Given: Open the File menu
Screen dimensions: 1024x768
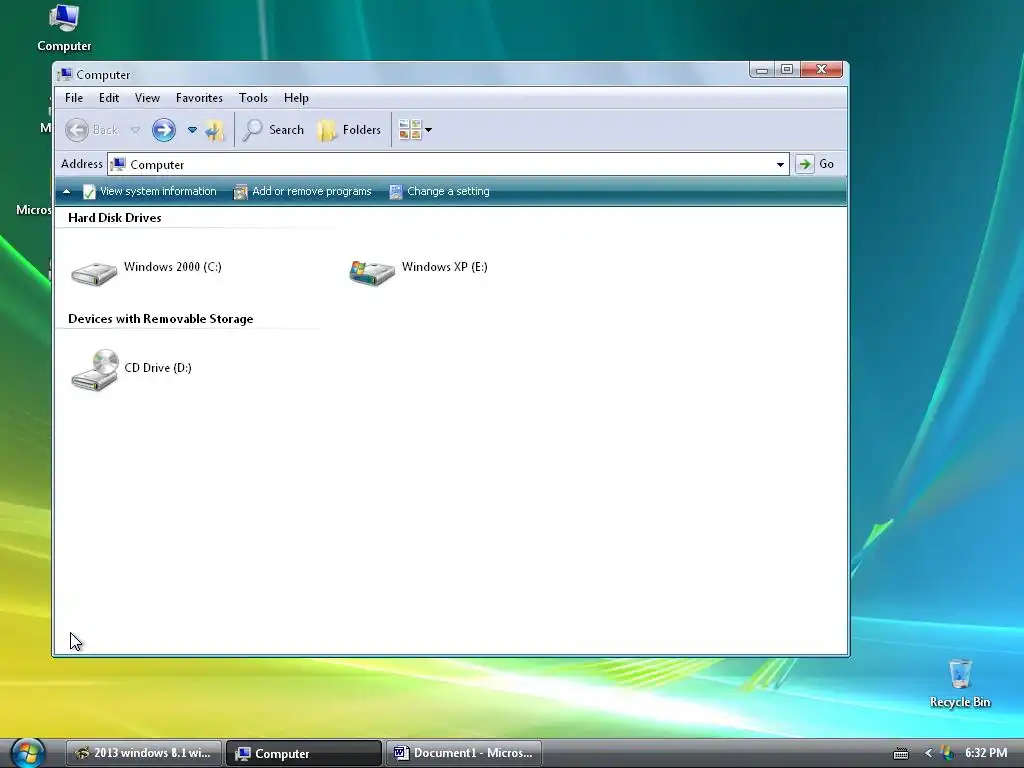Looking at the screenshot, I should pyautogui.click(x=74, y=98).
